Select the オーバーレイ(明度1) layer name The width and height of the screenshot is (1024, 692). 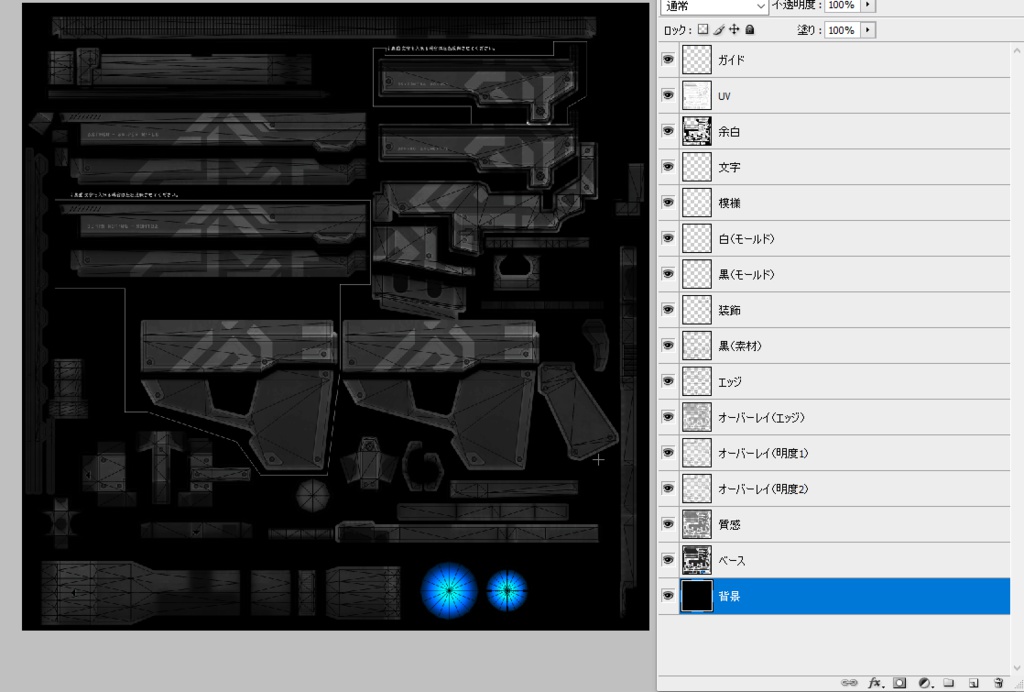coord(763,453)
